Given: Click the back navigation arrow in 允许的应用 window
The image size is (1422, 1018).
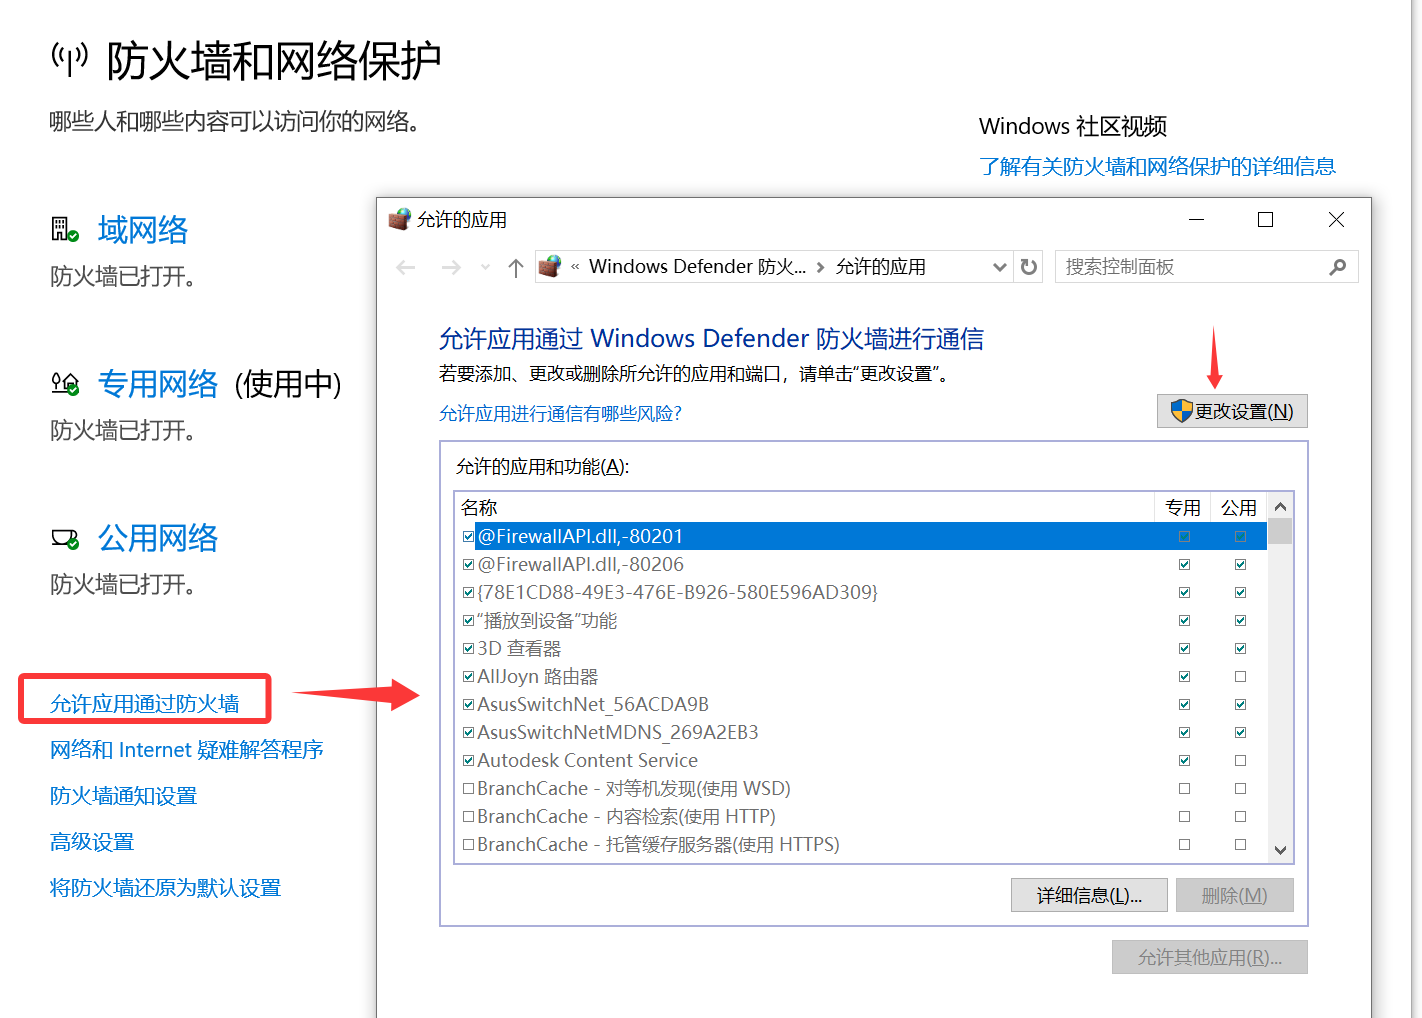Looking at the screenshot, I should coord(405,266).
